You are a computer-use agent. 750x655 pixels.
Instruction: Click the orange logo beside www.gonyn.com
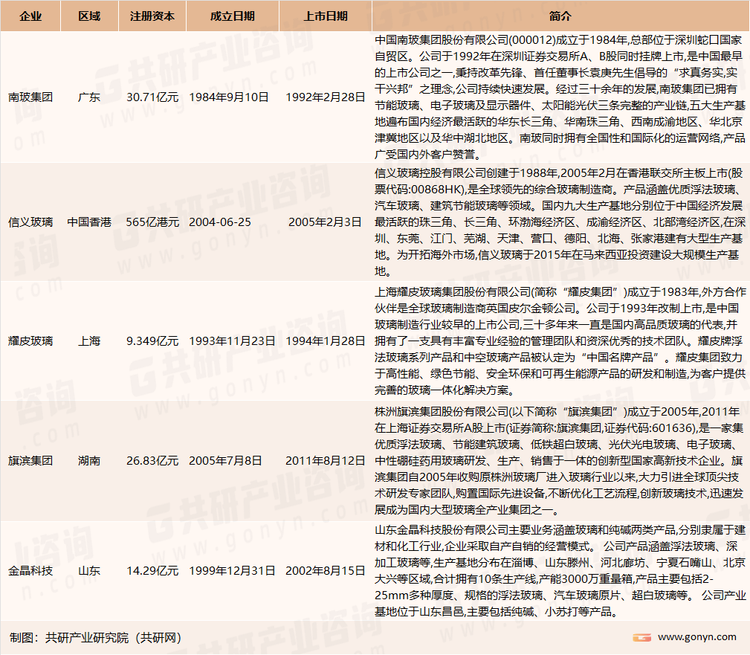point(641,637)
